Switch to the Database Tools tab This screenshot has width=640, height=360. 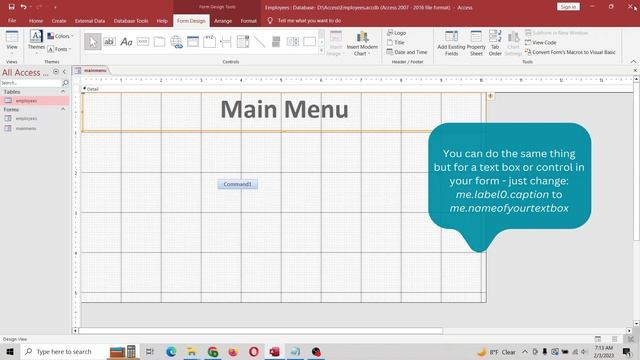pyautogui.click(x=131, y=20)
